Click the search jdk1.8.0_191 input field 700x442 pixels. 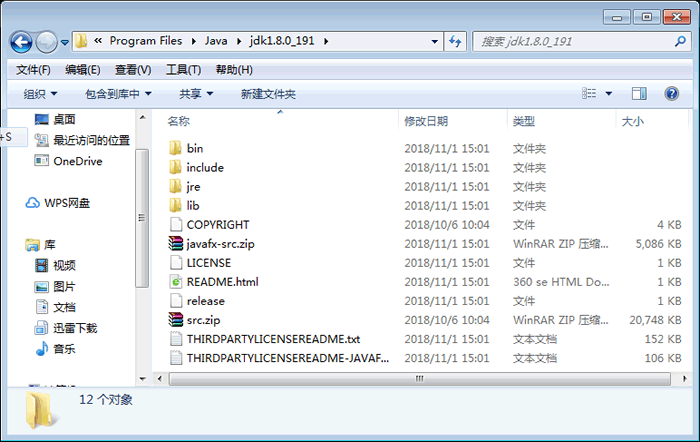click(575, 42)
